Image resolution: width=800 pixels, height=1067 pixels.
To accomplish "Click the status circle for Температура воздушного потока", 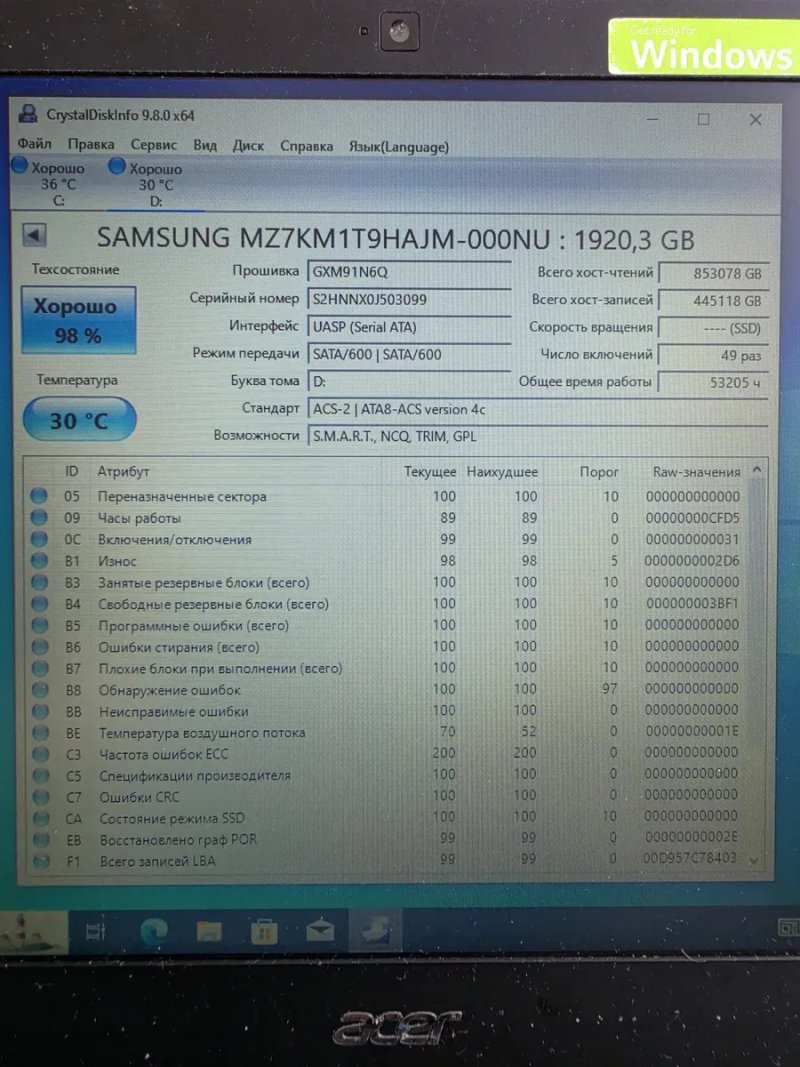I will (41, 733).
